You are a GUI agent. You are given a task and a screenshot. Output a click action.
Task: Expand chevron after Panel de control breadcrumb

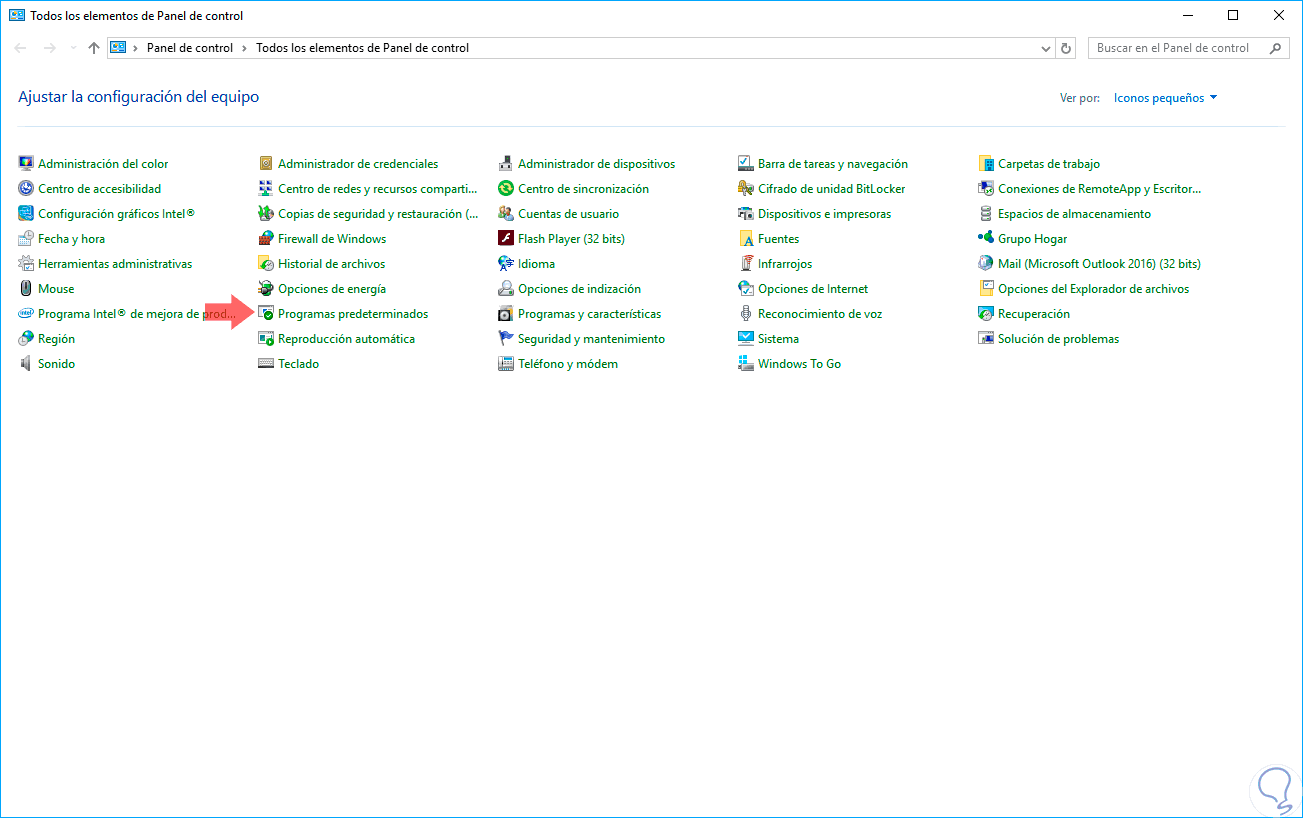pyautogui.click(x=245, y=48)
